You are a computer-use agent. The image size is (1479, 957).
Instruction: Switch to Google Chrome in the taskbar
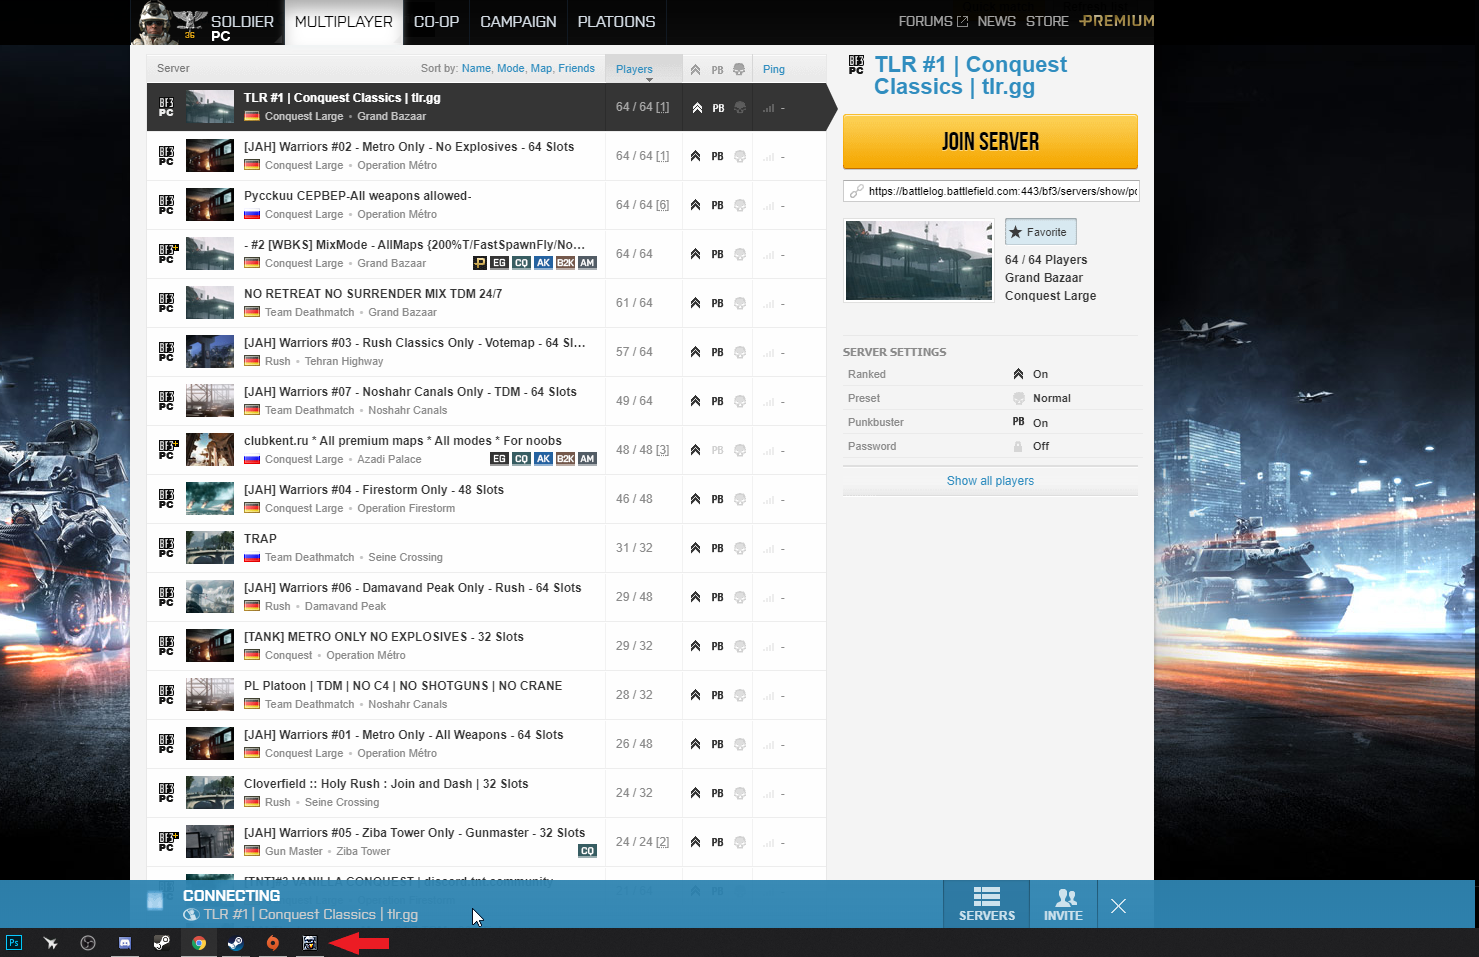point(199,943)
